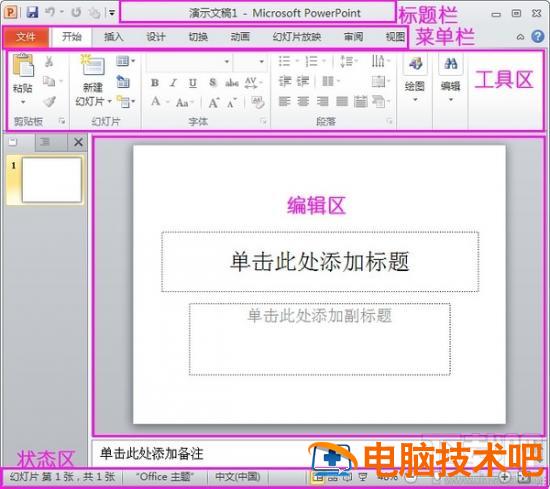Viewport: 550px width, 489px height.
Task: Toggle Bold formatting
Action: click(155, 83)
